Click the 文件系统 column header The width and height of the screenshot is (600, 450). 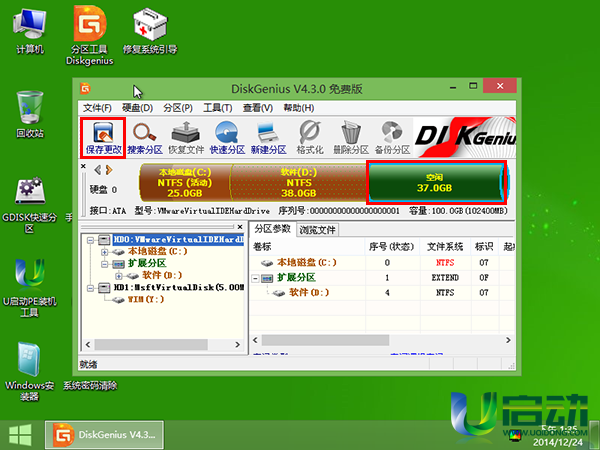pyautogui.click(x=445, y=247)
